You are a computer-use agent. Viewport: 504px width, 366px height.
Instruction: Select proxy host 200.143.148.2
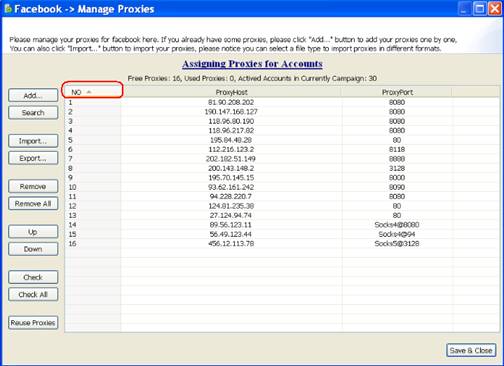[x=231, y=168]
